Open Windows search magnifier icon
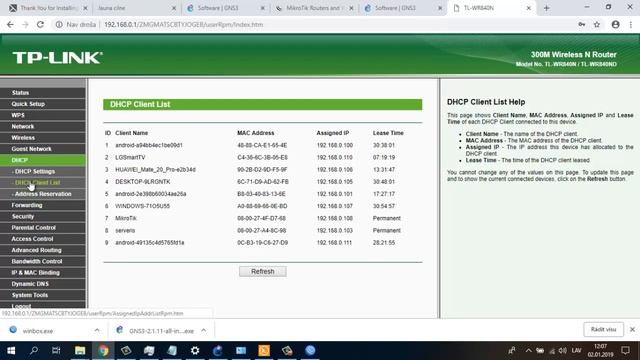640x360 pixels. pos(34,351)
